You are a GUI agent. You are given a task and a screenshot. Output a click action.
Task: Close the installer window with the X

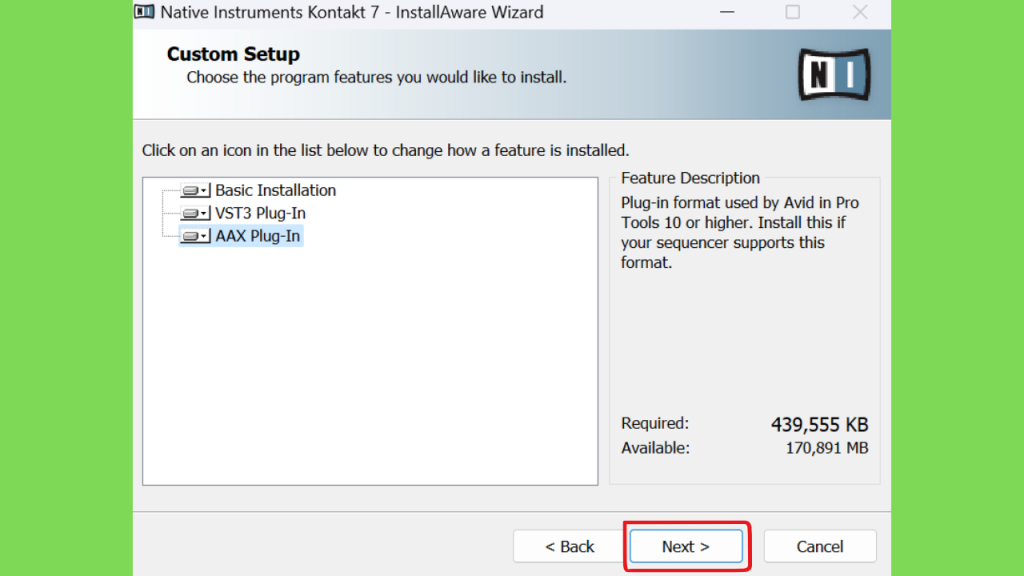pyautogui.click(x=859, y=13)
